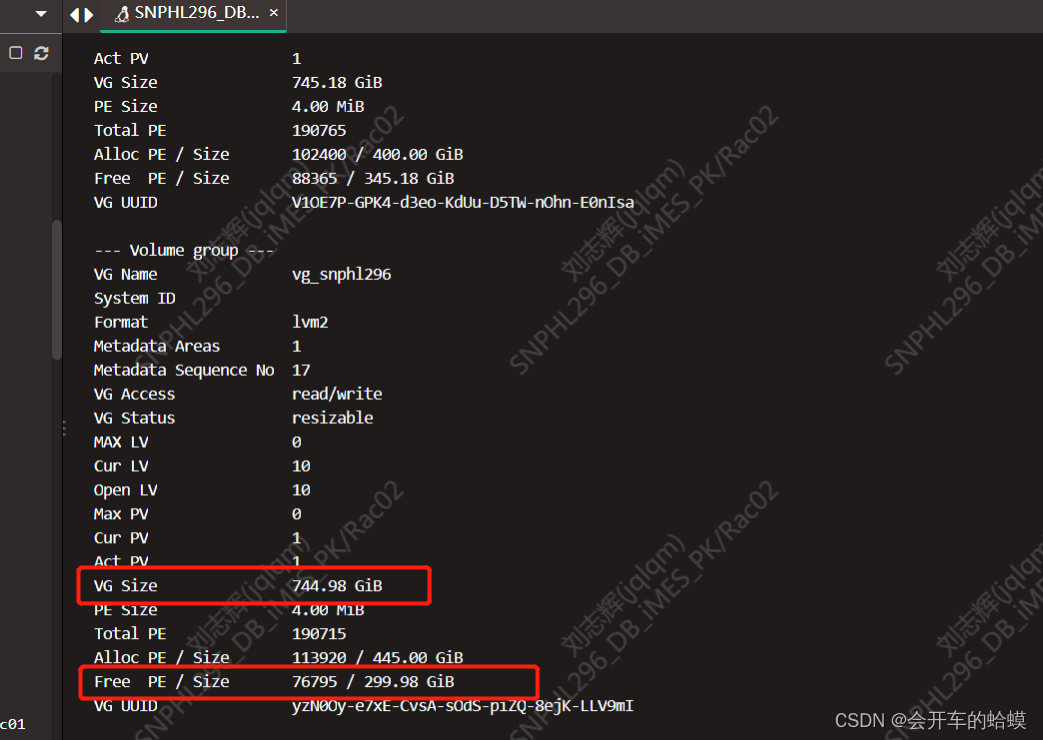
Task: Click the terminal scrollbar thumb
Action: point(57,290)
